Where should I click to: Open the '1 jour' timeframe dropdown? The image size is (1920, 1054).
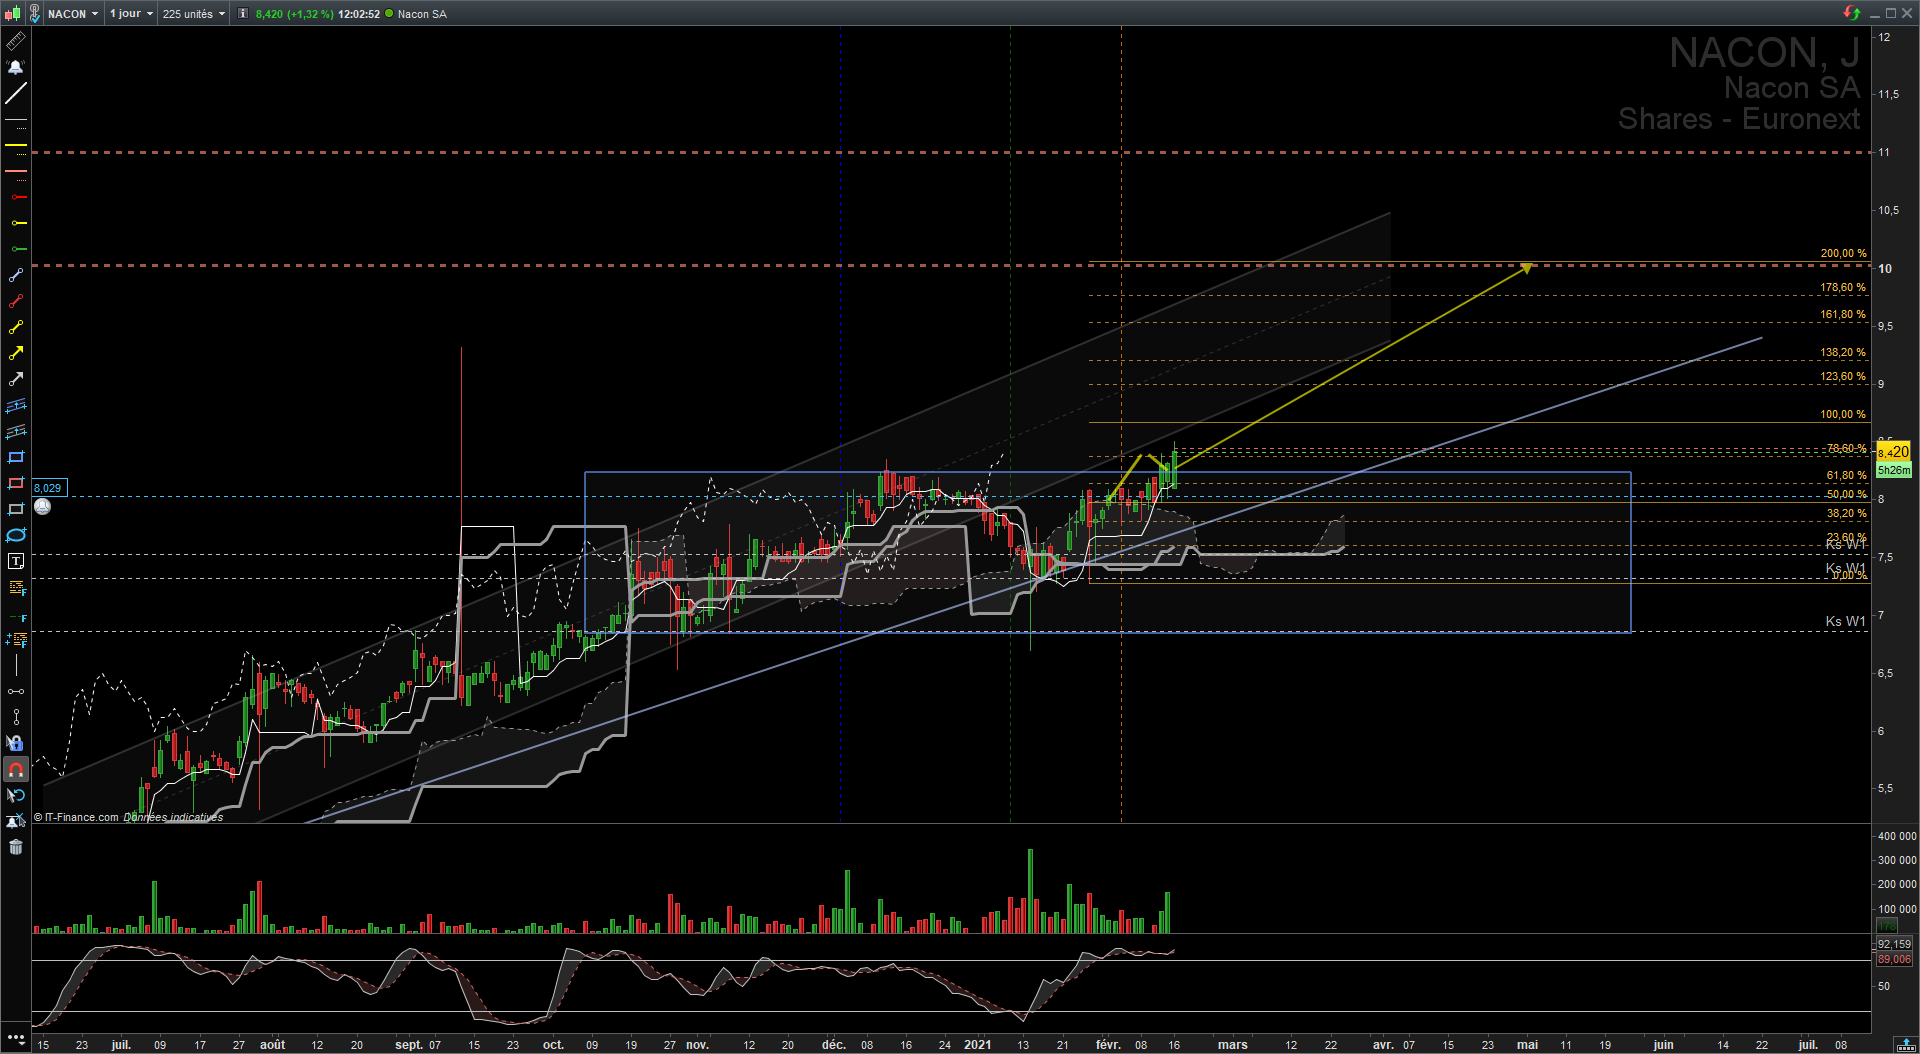pyautogui.click(x=131, y=14)
